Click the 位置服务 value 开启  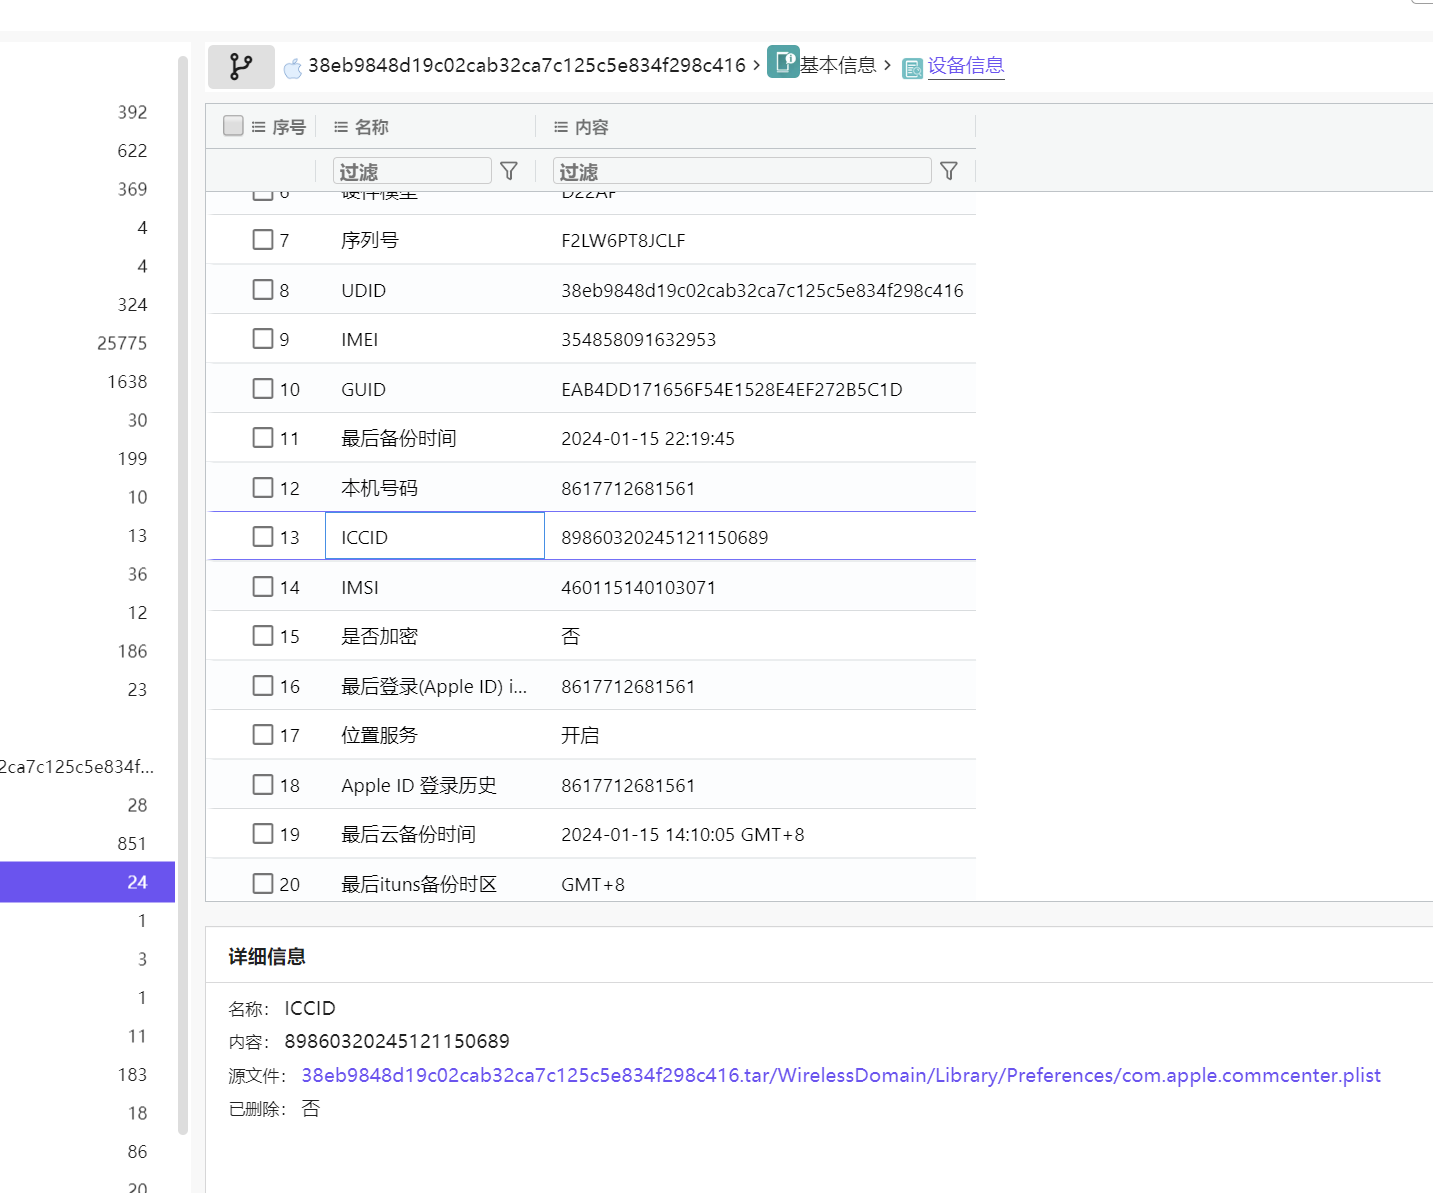[x=580, y=735]
